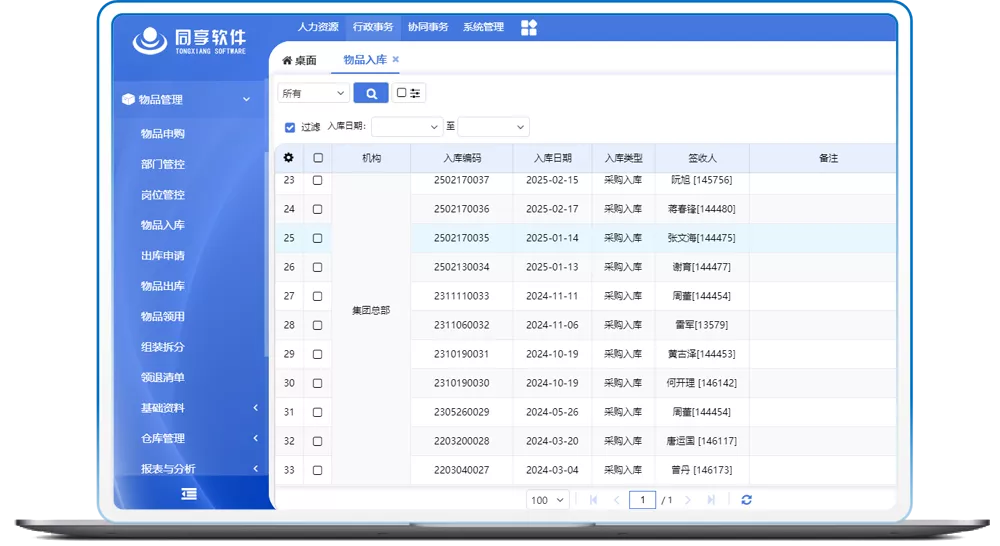Close the 物品入库 tab
Viewport: 1000px width, 546px height.
(x=395, y=59)
